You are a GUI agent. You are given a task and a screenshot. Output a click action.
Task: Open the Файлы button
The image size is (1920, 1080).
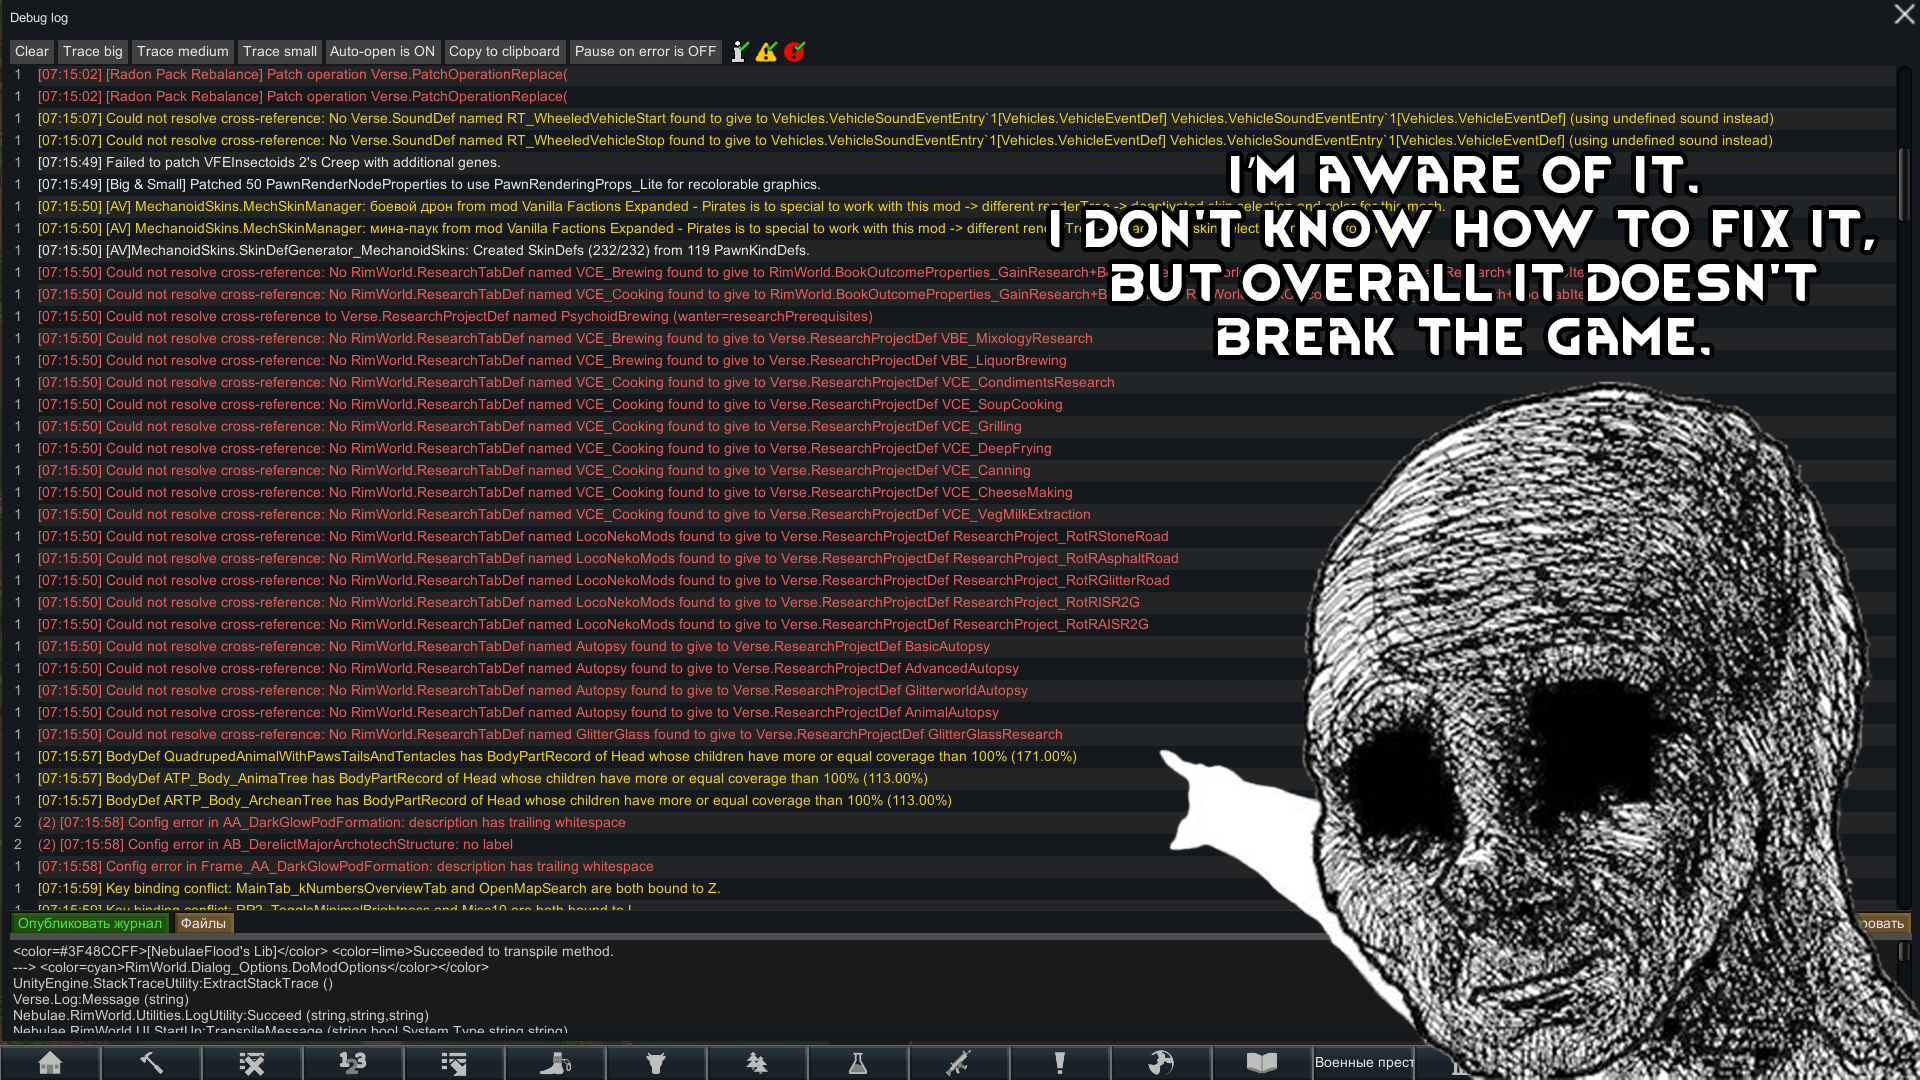(x=203, y=923)
